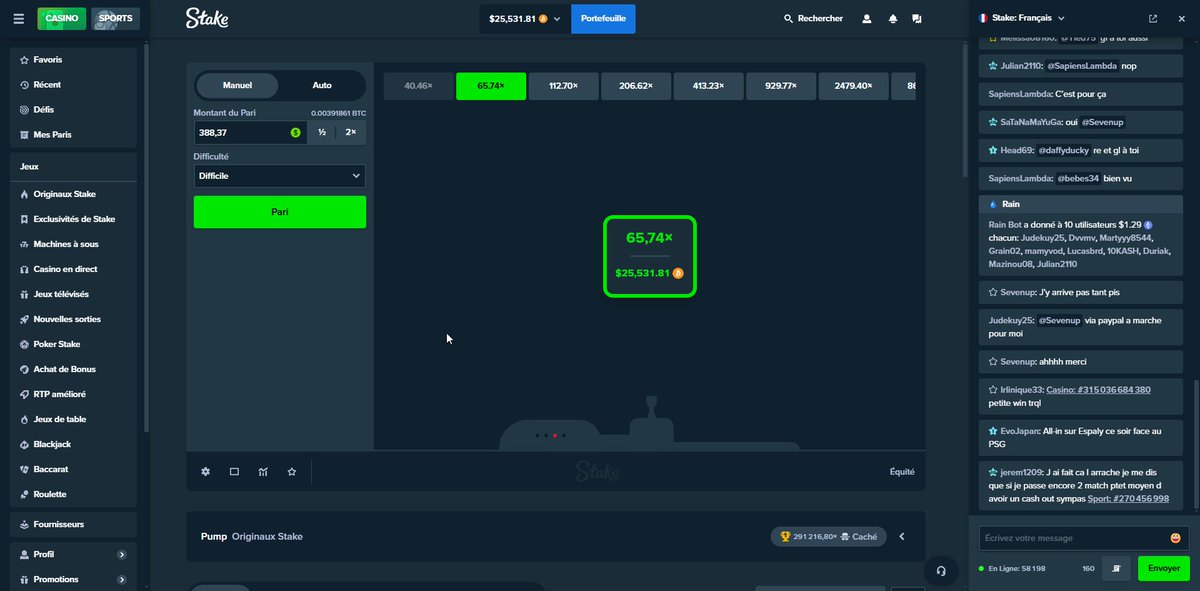Image resolution: width=1200 pixels, height=591 pixels.
Task: Open Achat de Bonus in sidebar
Action: [73, 369]
